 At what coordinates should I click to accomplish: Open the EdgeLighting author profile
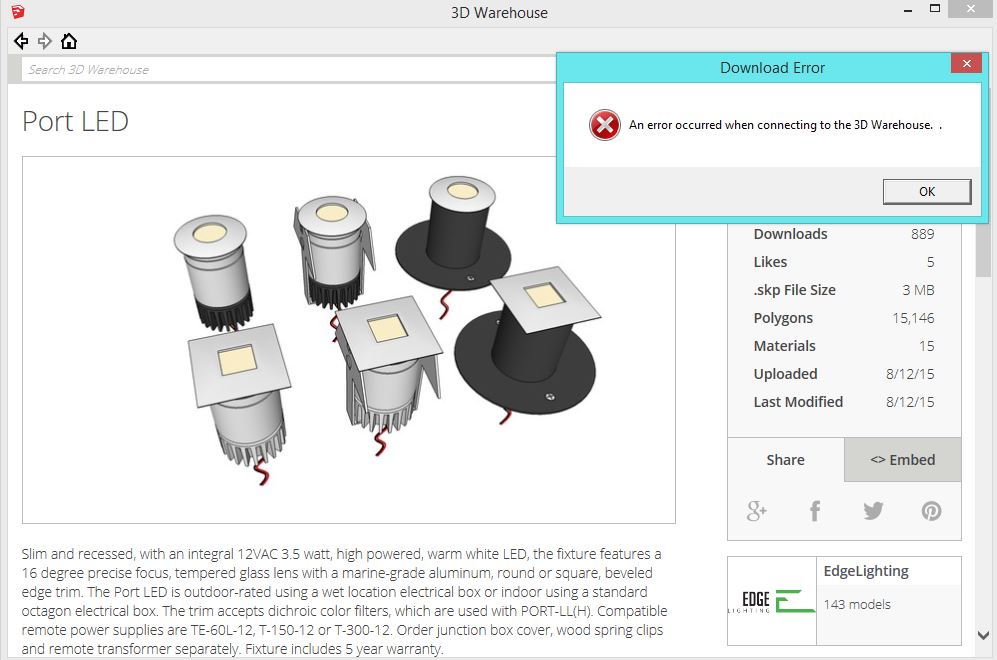coord(866,571)
